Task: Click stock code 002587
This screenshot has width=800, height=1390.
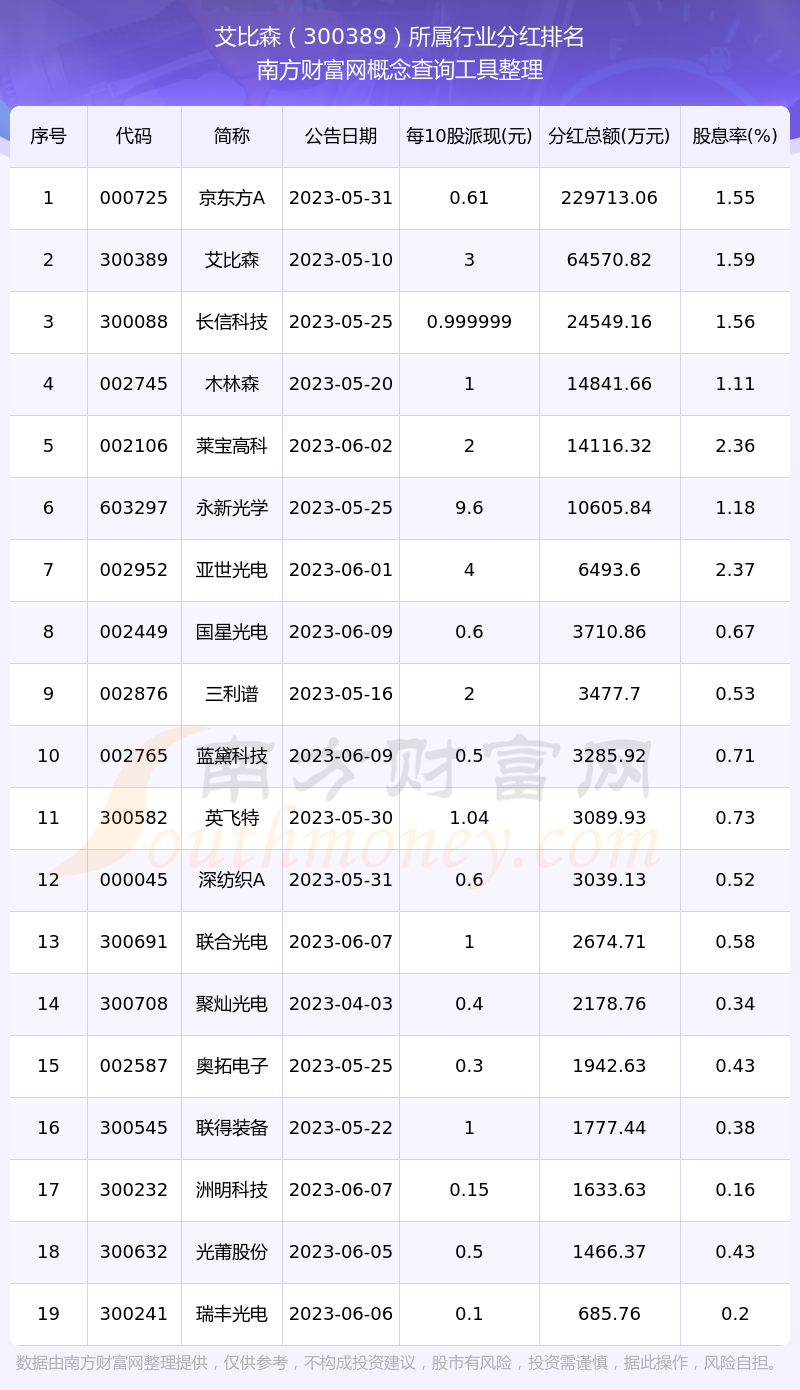Action: pyautogui.click(x=134, y=1066)
